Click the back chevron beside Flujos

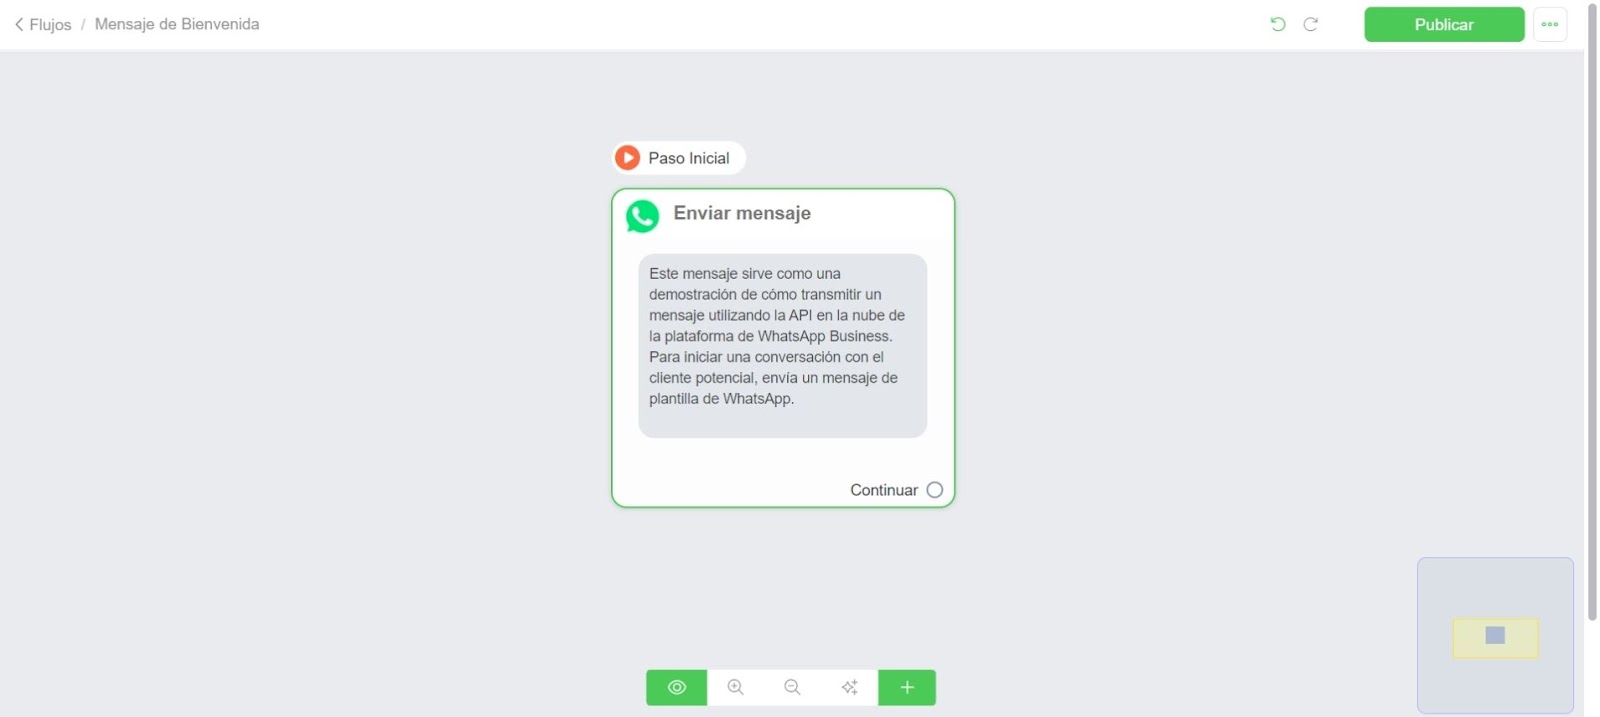19,24
